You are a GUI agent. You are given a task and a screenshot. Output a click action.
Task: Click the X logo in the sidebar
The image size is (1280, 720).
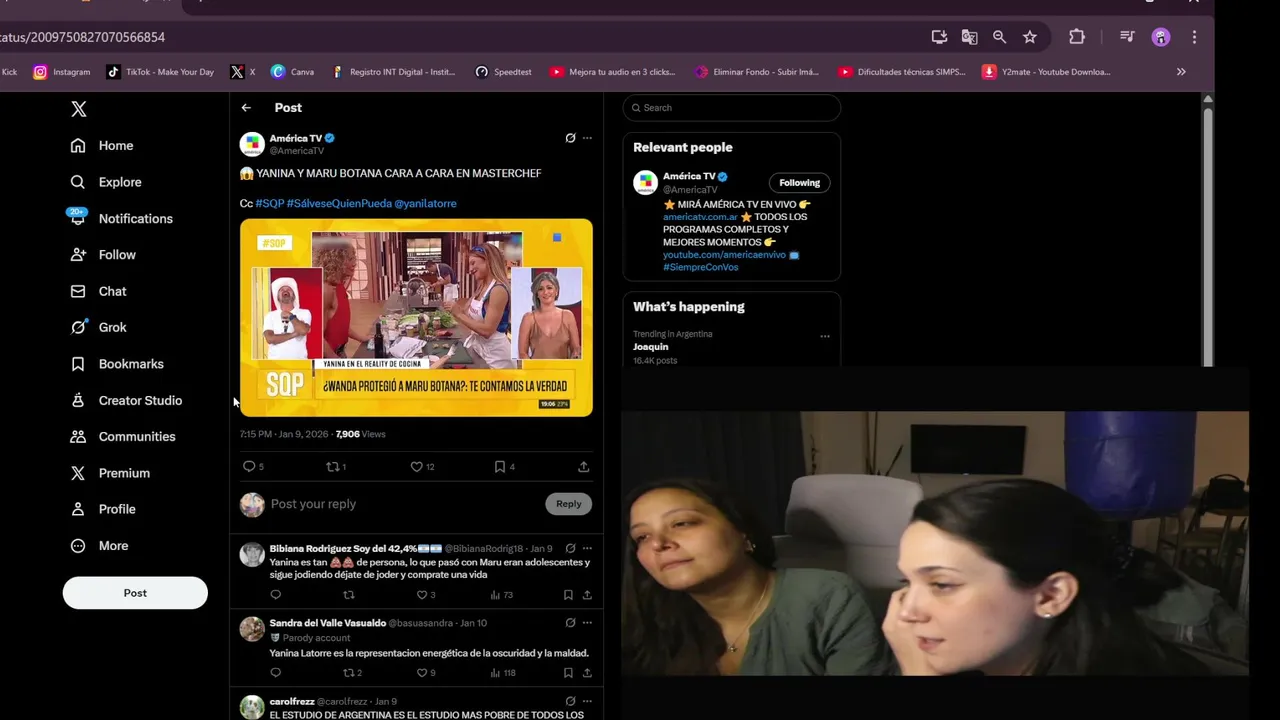(x=79, y=109)
